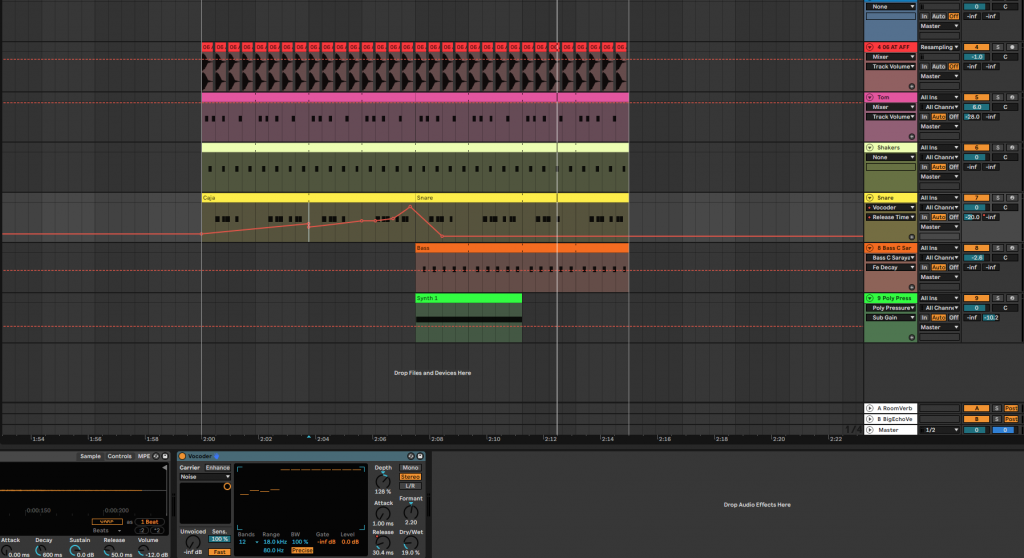This screenshot has height=558, width=1024.
Task: Turn off the Vocoder device activator
Action: pos(182,456)
